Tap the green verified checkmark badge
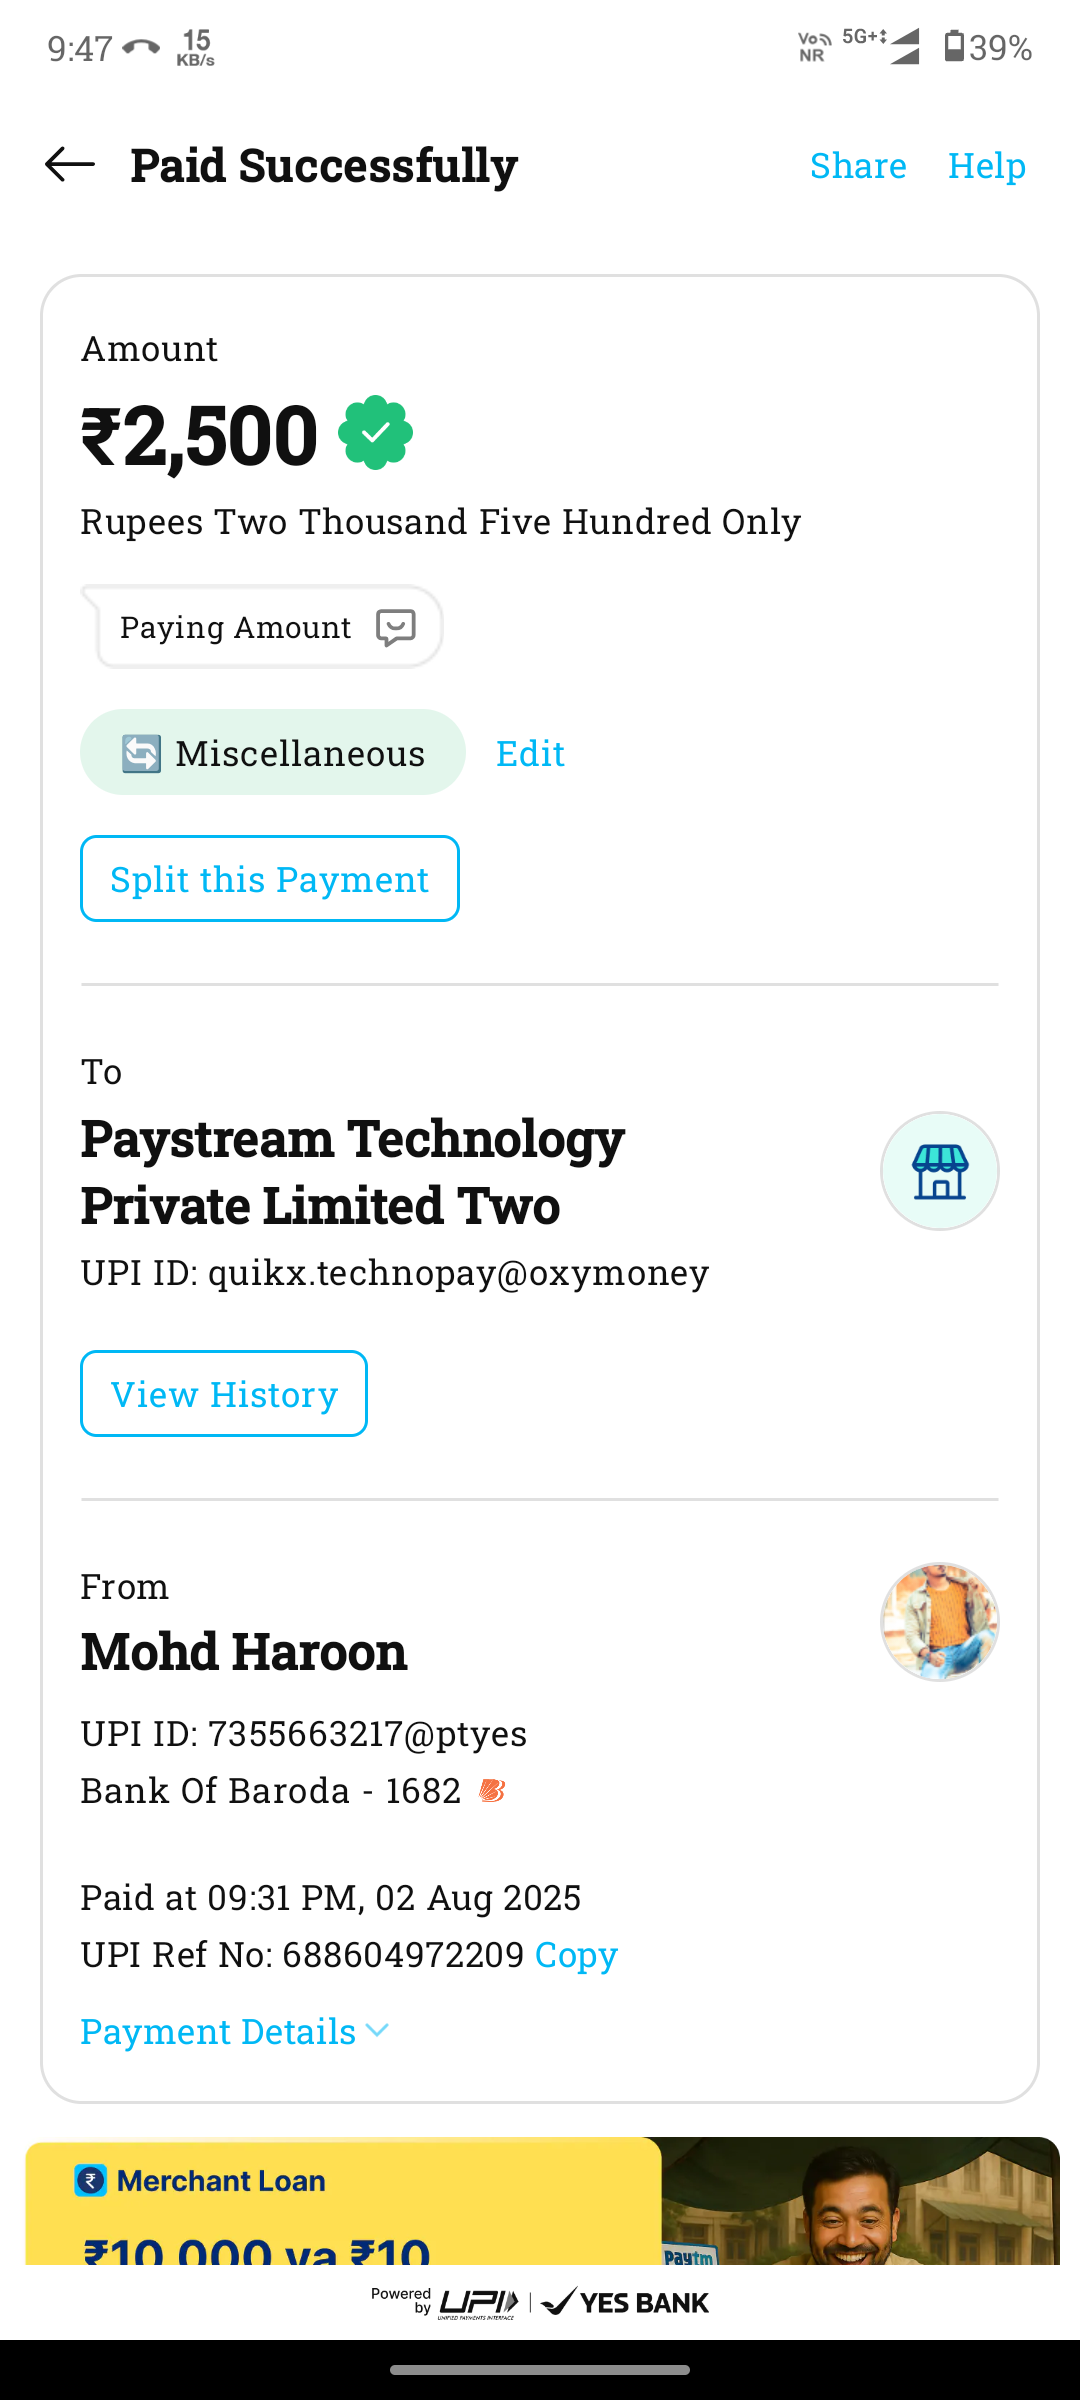The height and width of the screenshot is (2400, 1080). pos(375,433)
